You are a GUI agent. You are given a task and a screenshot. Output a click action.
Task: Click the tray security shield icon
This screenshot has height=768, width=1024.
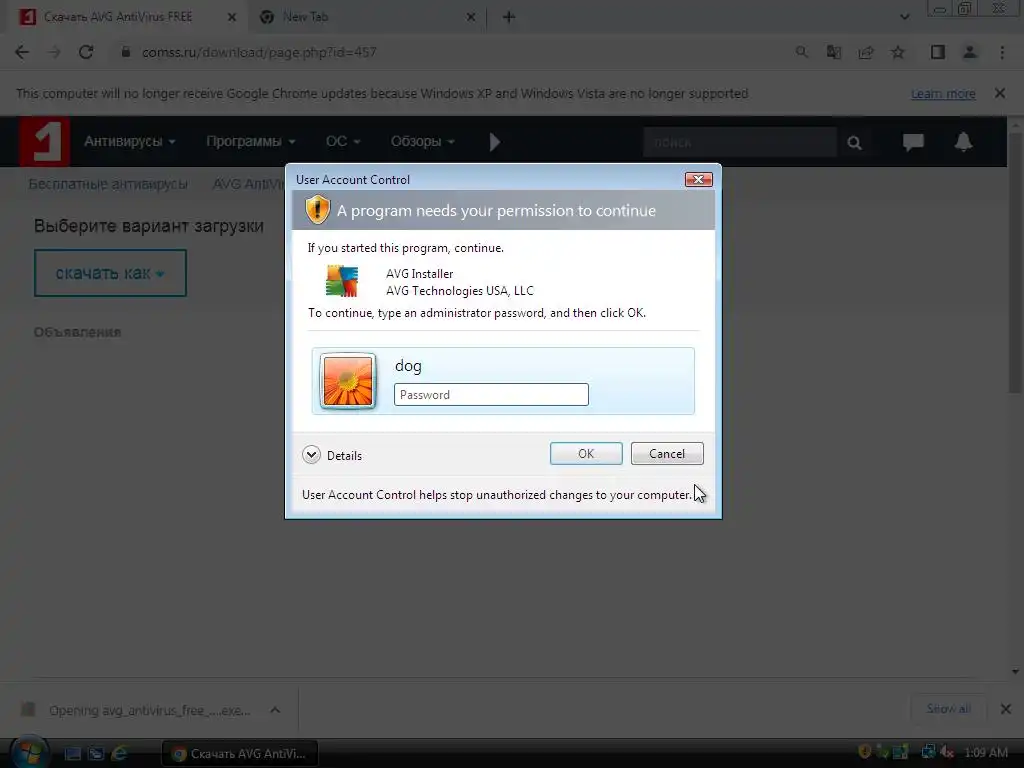(x=865, y=752)
